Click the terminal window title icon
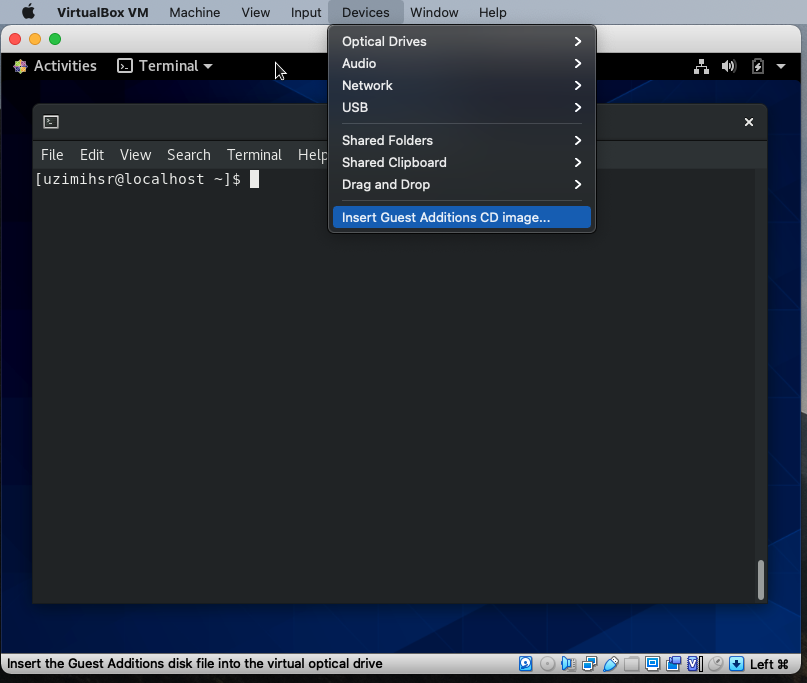This screenshot has width=807, height=683. pyautogui.click(x=51, y=122)
